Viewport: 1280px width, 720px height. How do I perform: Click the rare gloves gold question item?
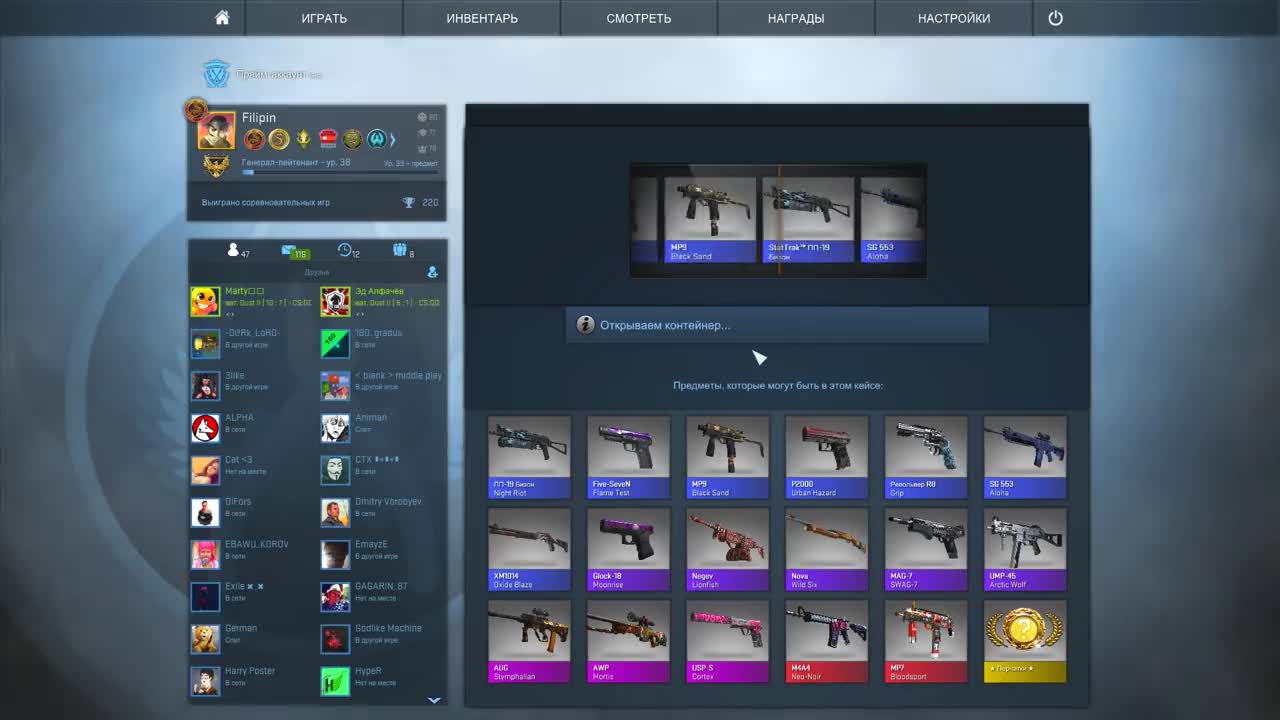(x=1025, y=641)
